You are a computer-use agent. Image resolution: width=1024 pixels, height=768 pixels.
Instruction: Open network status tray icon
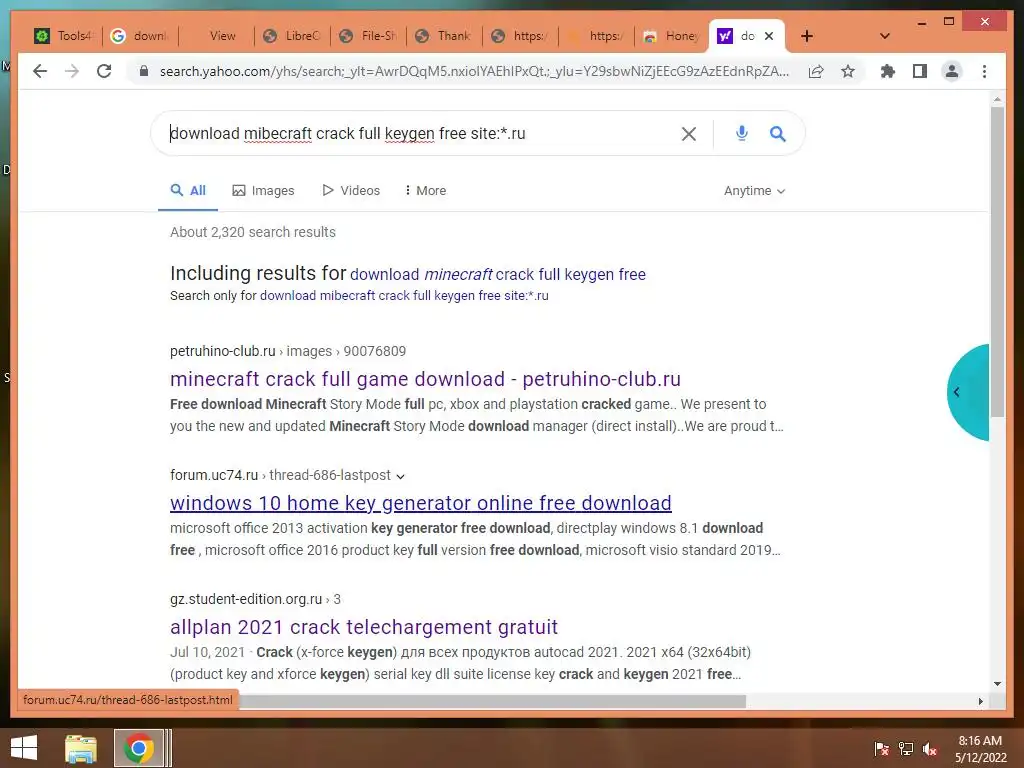pyautogui.click(x=906, y=748)
